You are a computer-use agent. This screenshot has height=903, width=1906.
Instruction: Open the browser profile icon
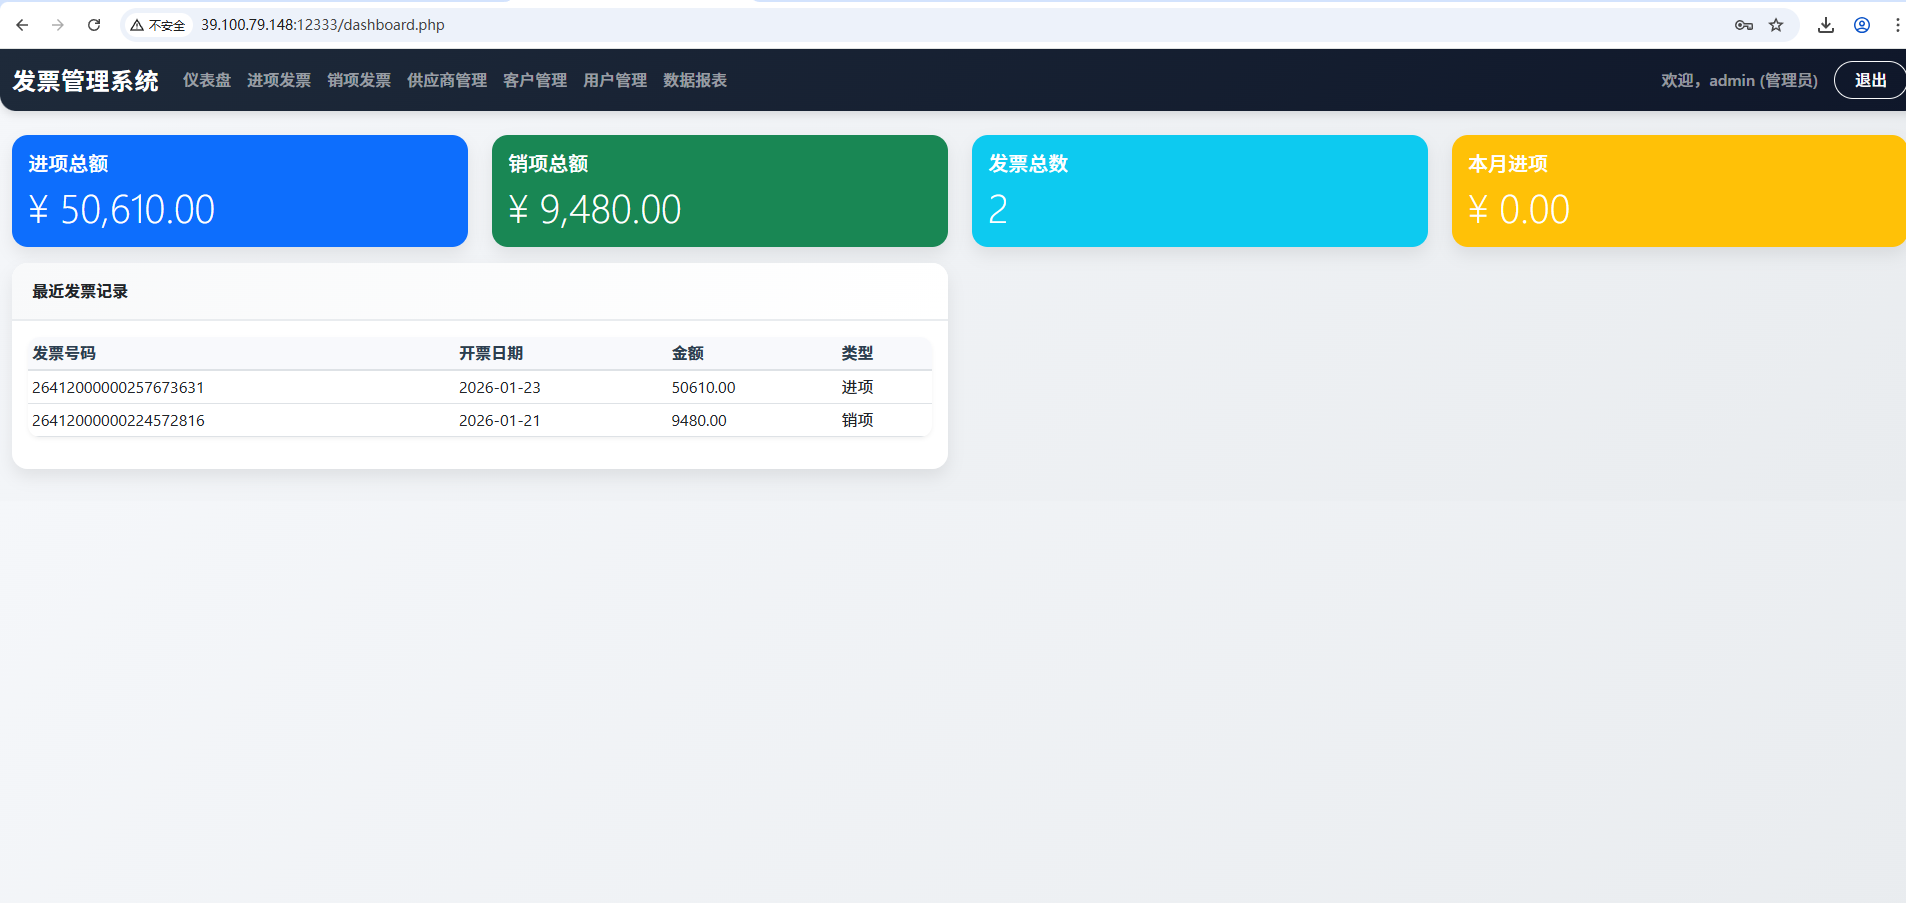coord(1862,25)
